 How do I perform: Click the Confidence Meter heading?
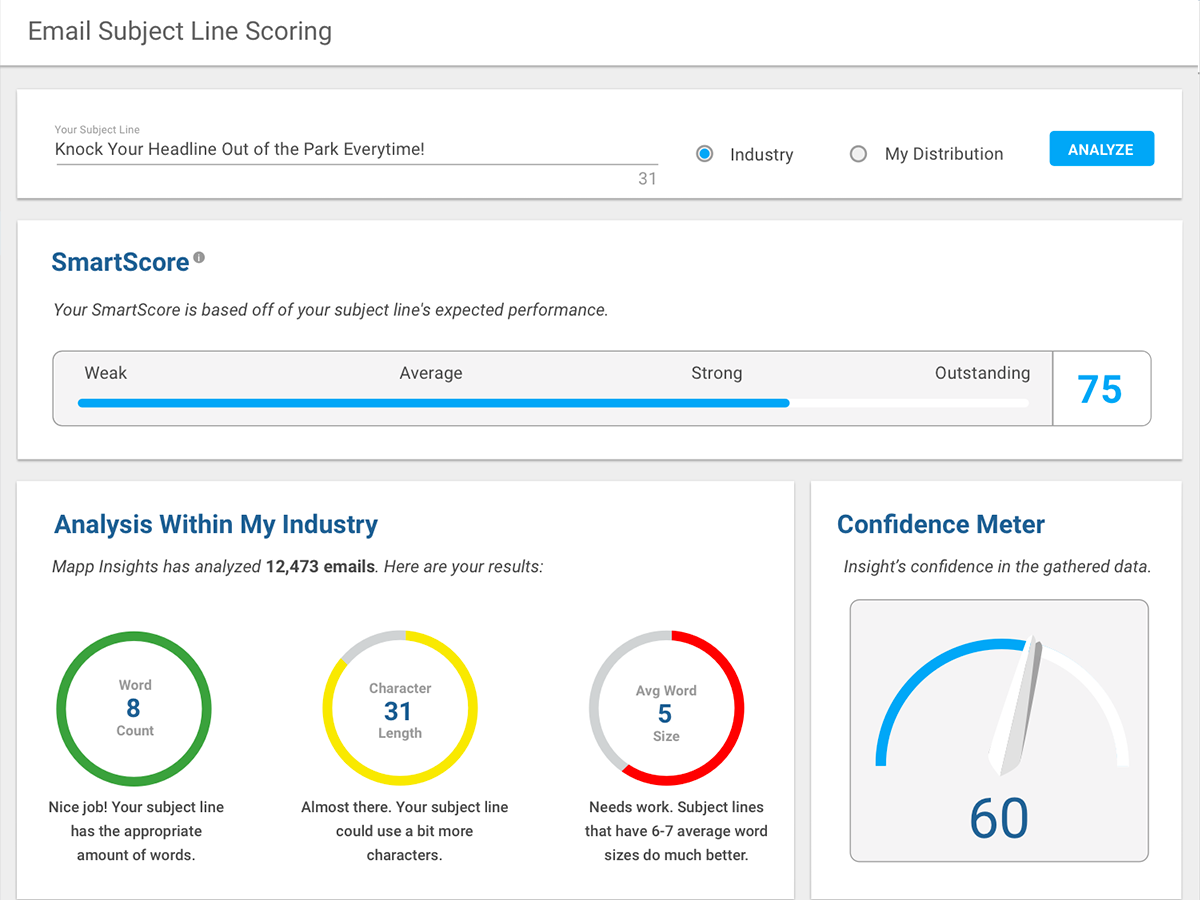coord(941,524)
